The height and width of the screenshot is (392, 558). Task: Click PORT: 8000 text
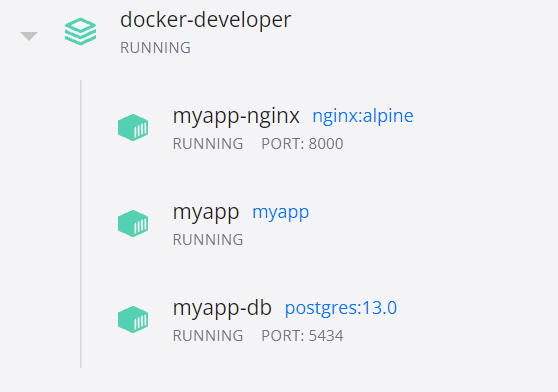point(302,144)
